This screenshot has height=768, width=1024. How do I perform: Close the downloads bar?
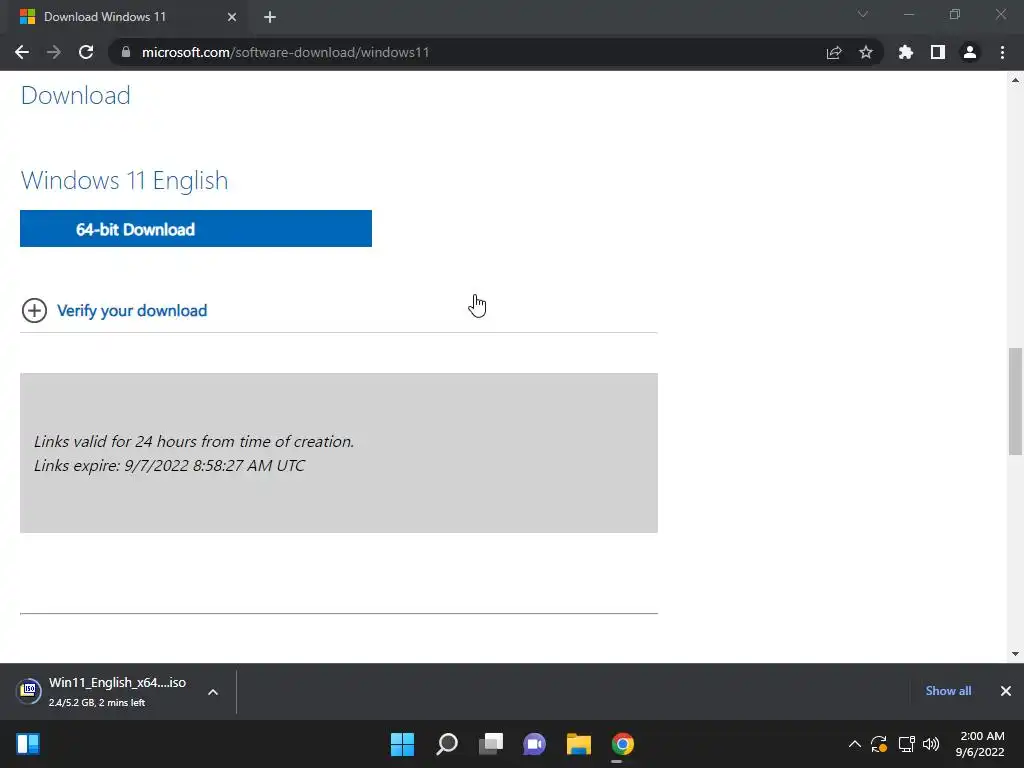tap(1006, 691)
